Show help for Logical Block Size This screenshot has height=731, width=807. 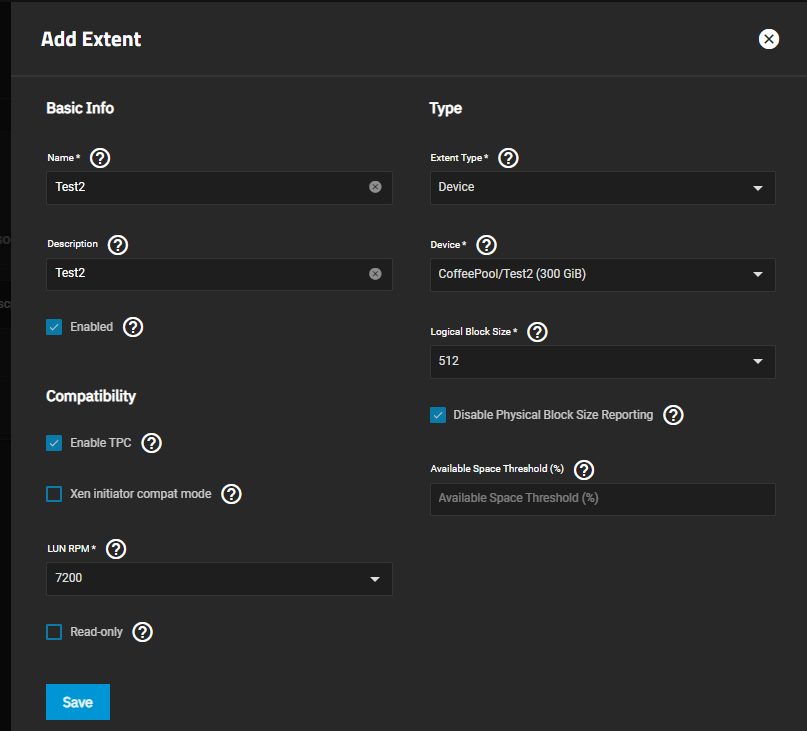pos(537,332)
